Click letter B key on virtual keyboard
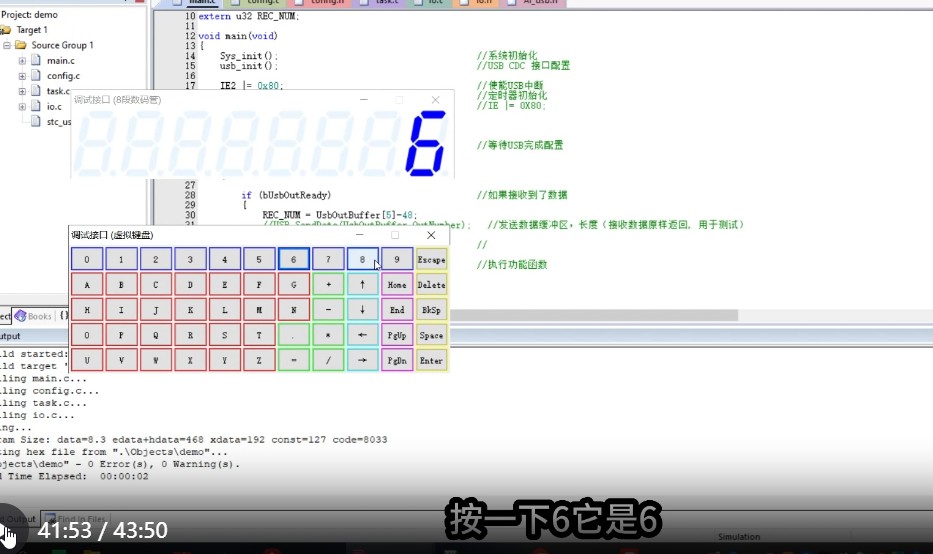 (121, 284)
